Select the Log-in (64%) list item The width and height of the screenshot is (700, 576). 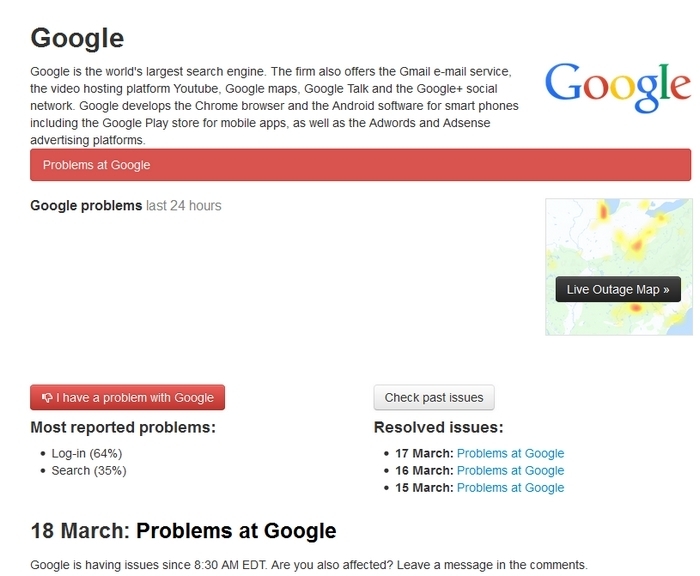[87, 453]
